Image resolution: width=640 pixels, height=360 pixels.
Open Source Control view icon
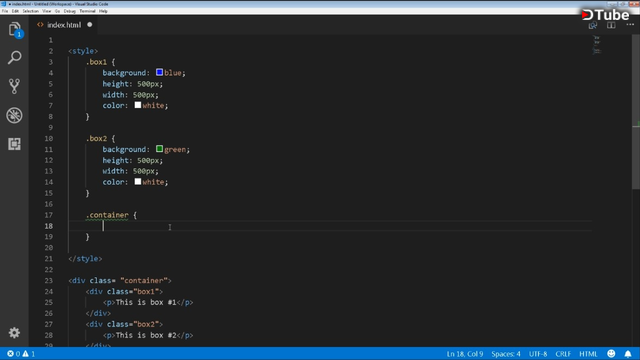tap(15, 86)
